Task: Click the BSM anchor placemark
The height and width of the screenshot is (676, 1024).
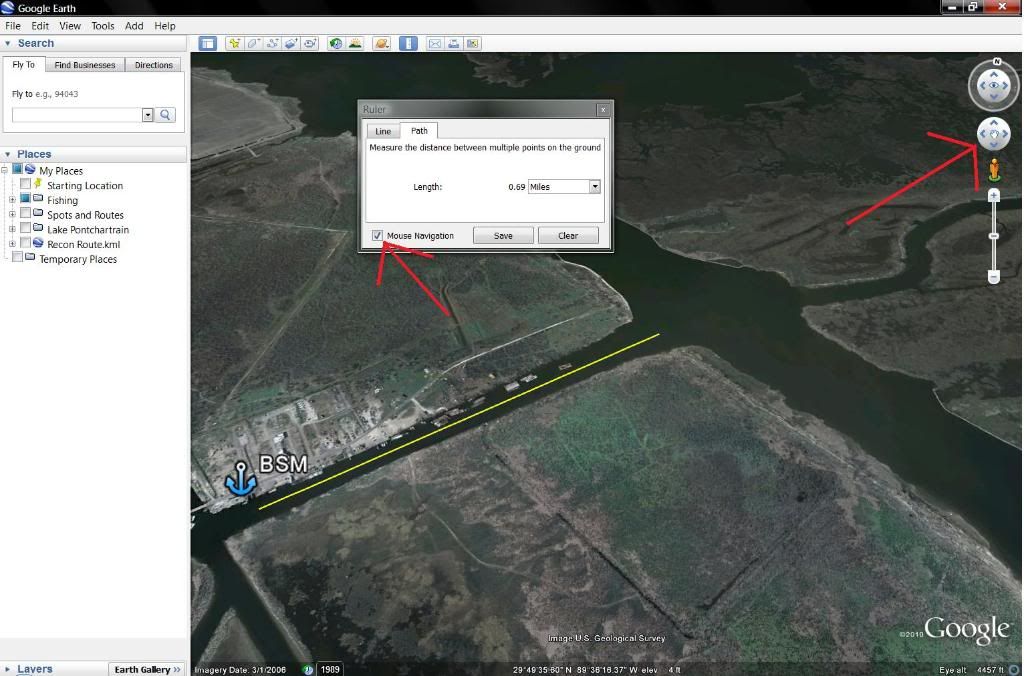Action: [241, 478]
